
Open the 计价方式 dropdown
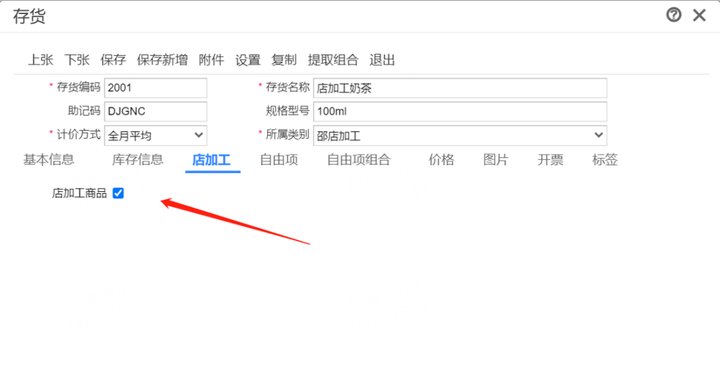(156, 136)
